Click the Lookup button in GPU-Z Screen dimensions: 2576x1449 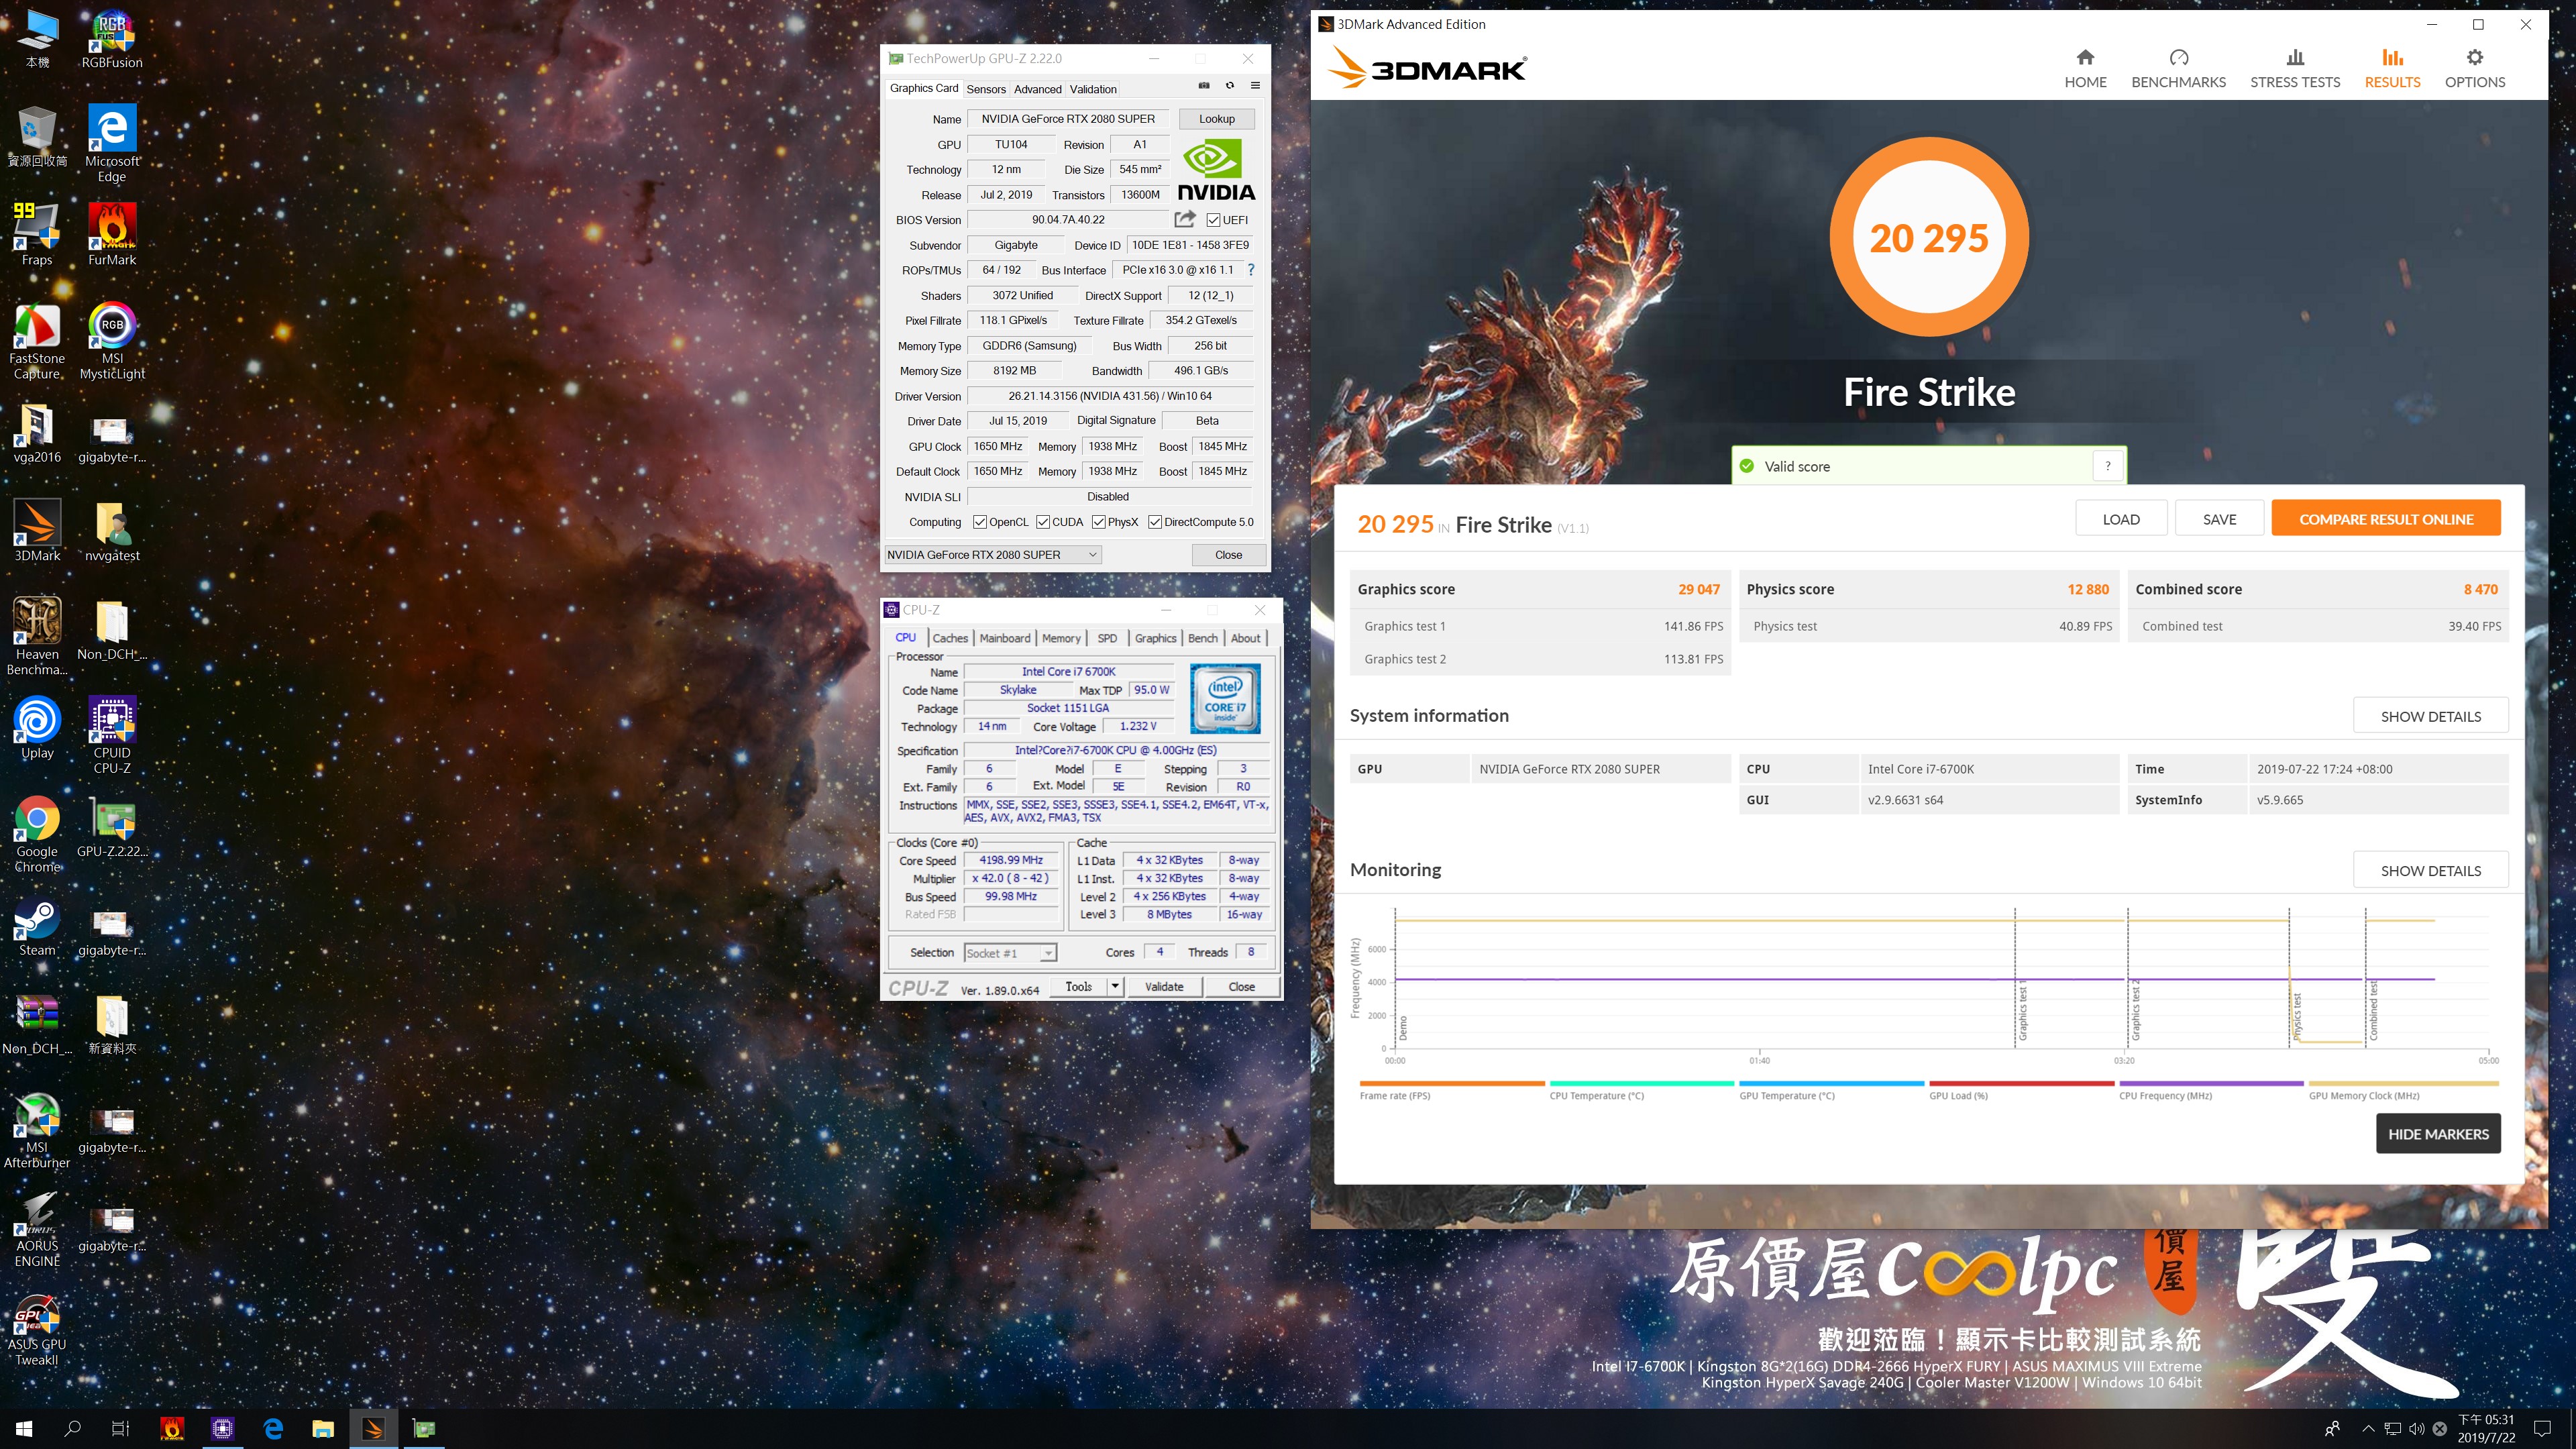click(1217, 118)
